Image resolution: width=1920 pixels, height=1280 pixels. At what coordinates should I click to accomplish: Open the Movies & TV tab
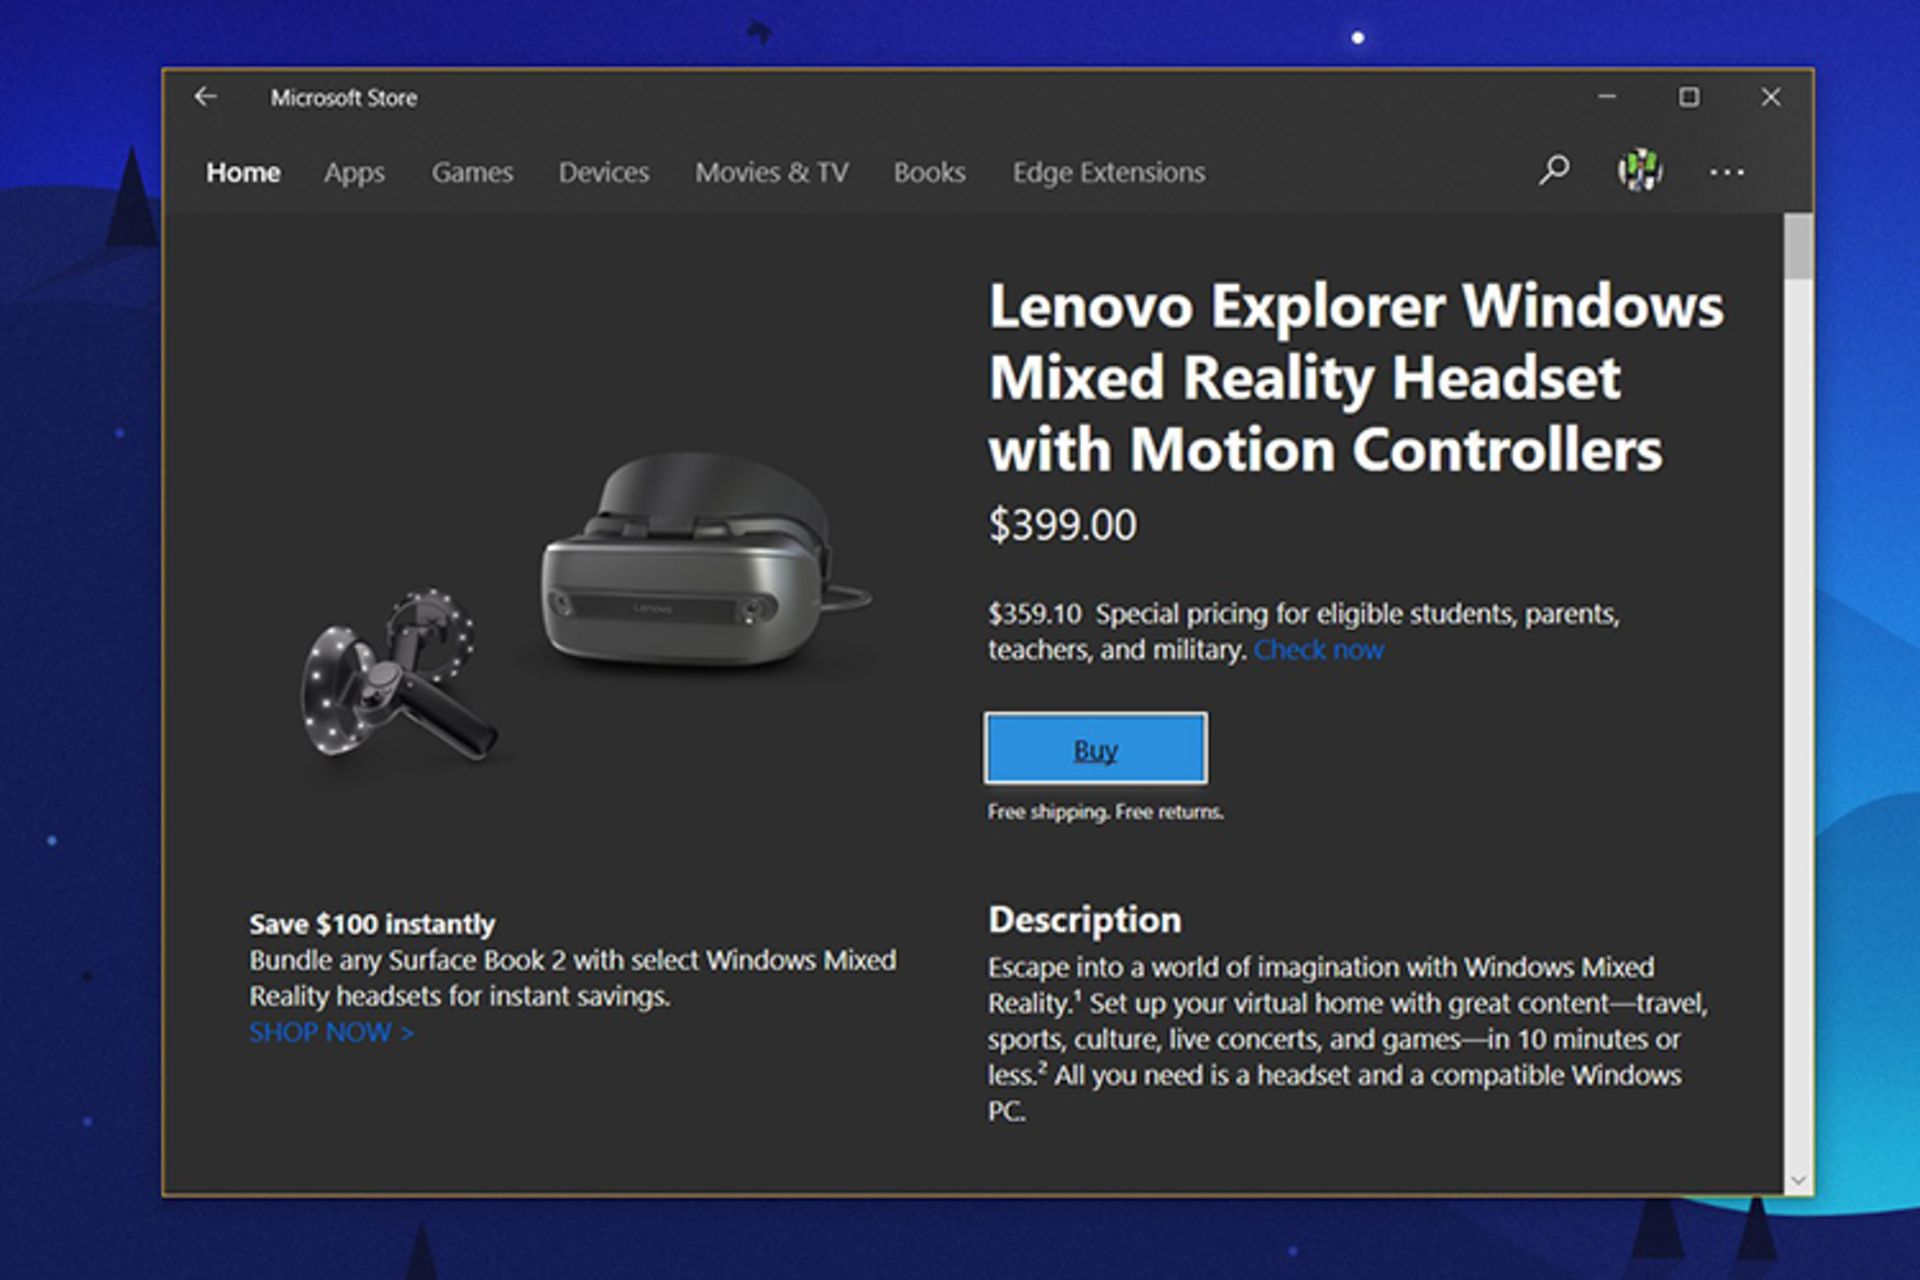coord(771,172)
